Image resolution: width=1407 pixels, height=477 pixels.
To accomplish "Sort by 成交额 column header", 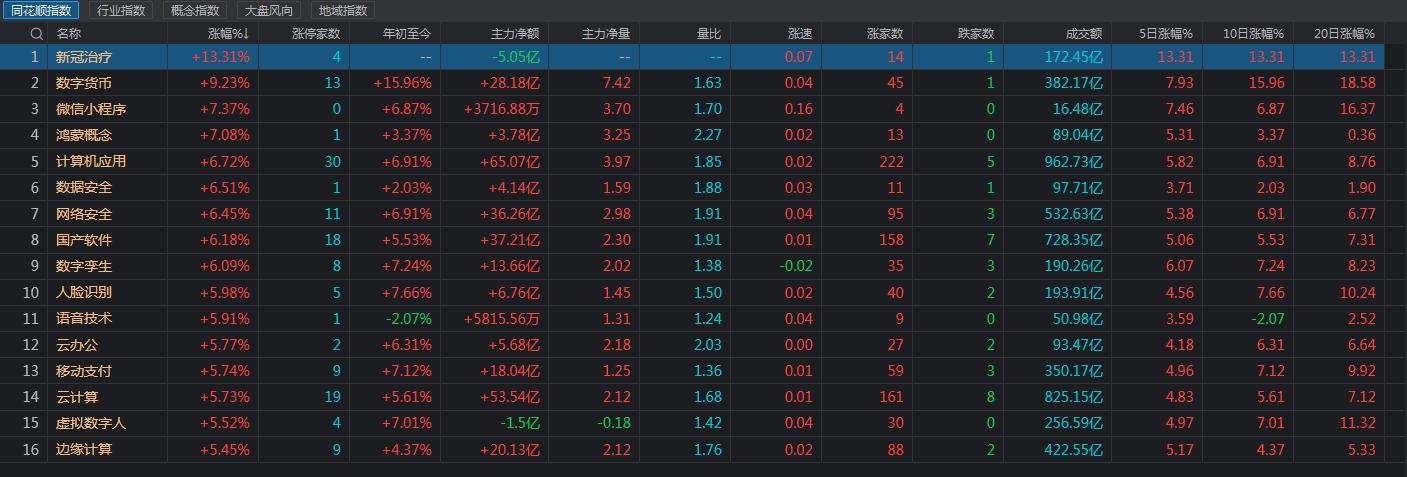I will [1084, 34].
